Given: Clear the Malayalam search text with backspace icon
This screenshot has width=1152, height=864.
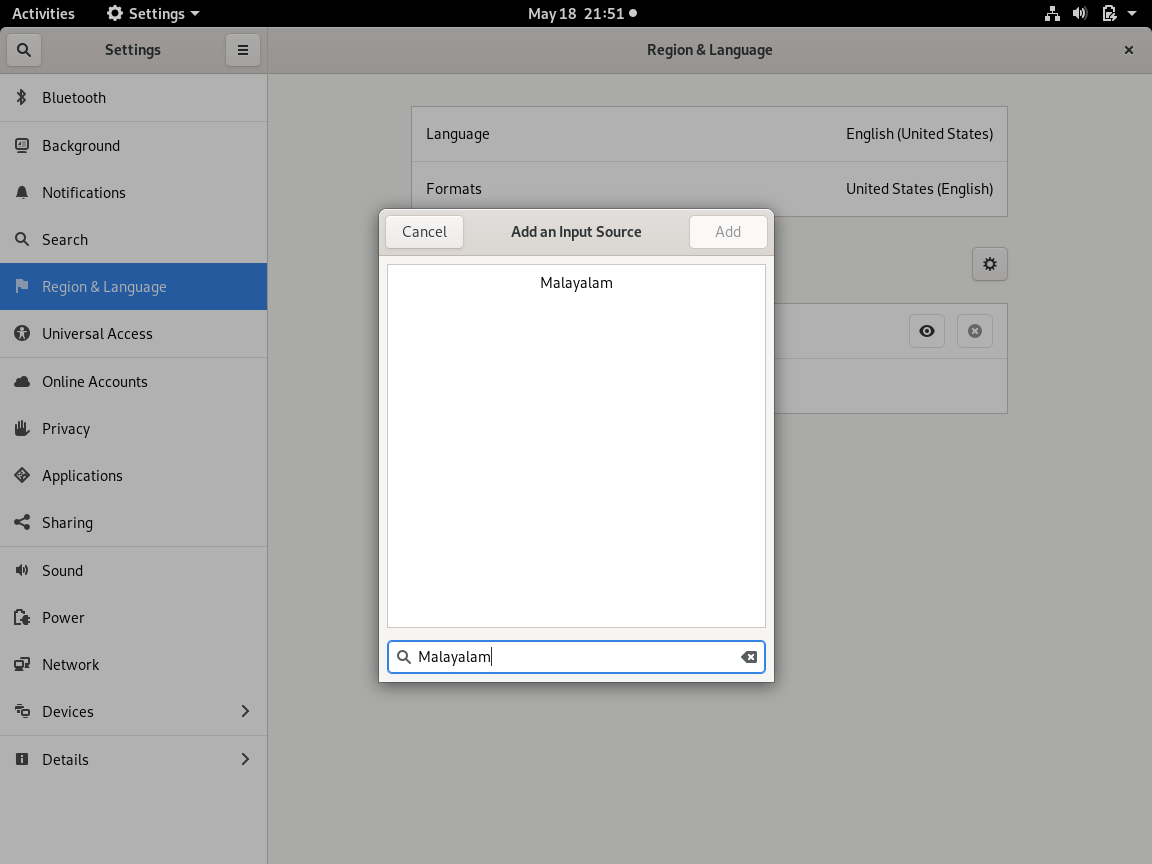Looking at the screenshot, I should [748, 657].
